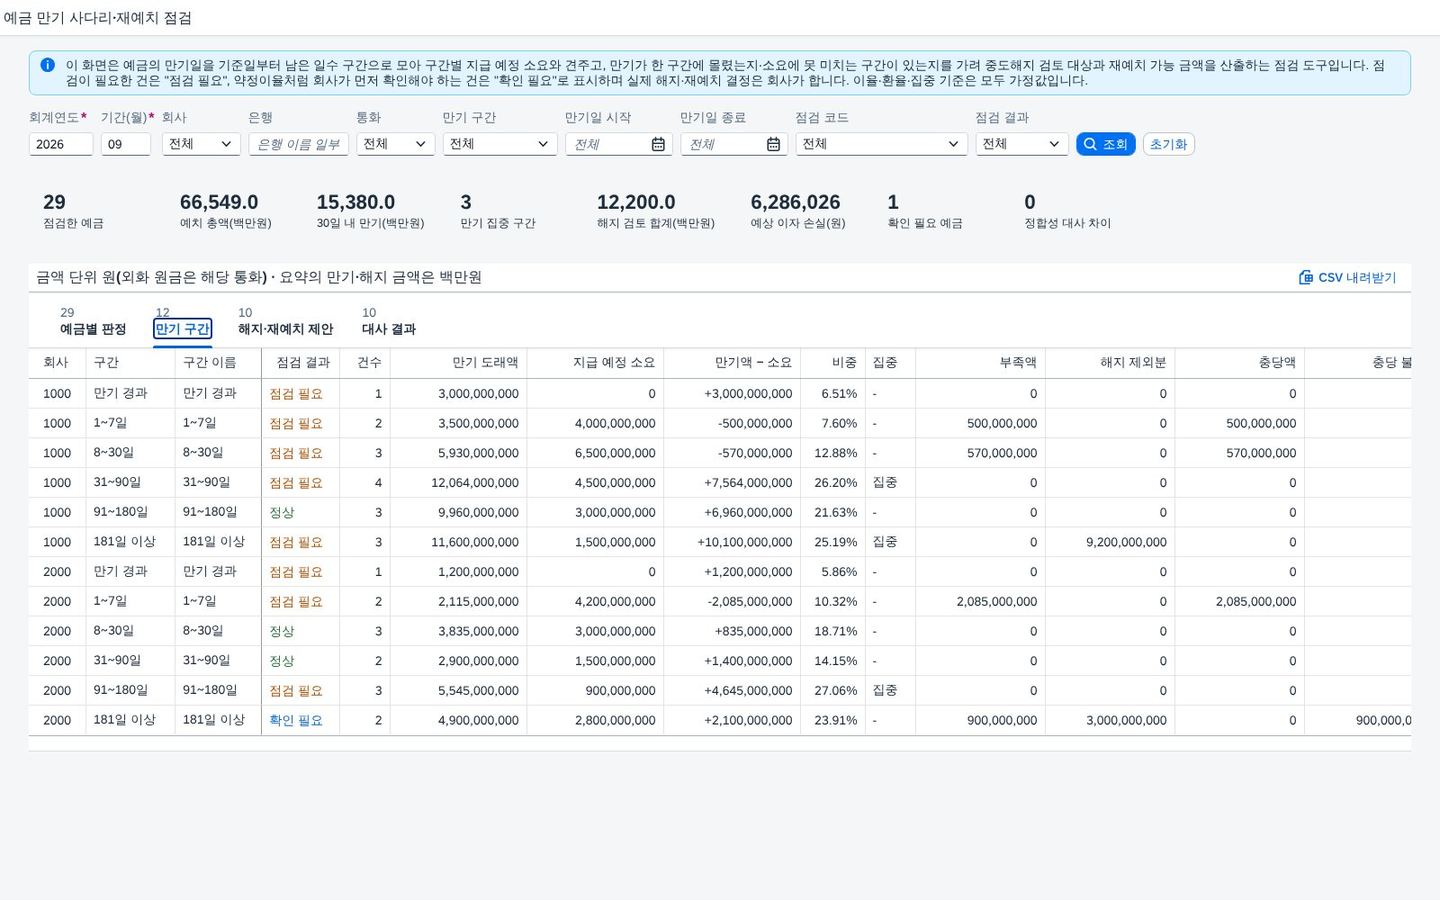Click the 5,545,000,000 만기 도래액 cell
Viewport: 1440px width, 900px height.
tap(478, 691)
